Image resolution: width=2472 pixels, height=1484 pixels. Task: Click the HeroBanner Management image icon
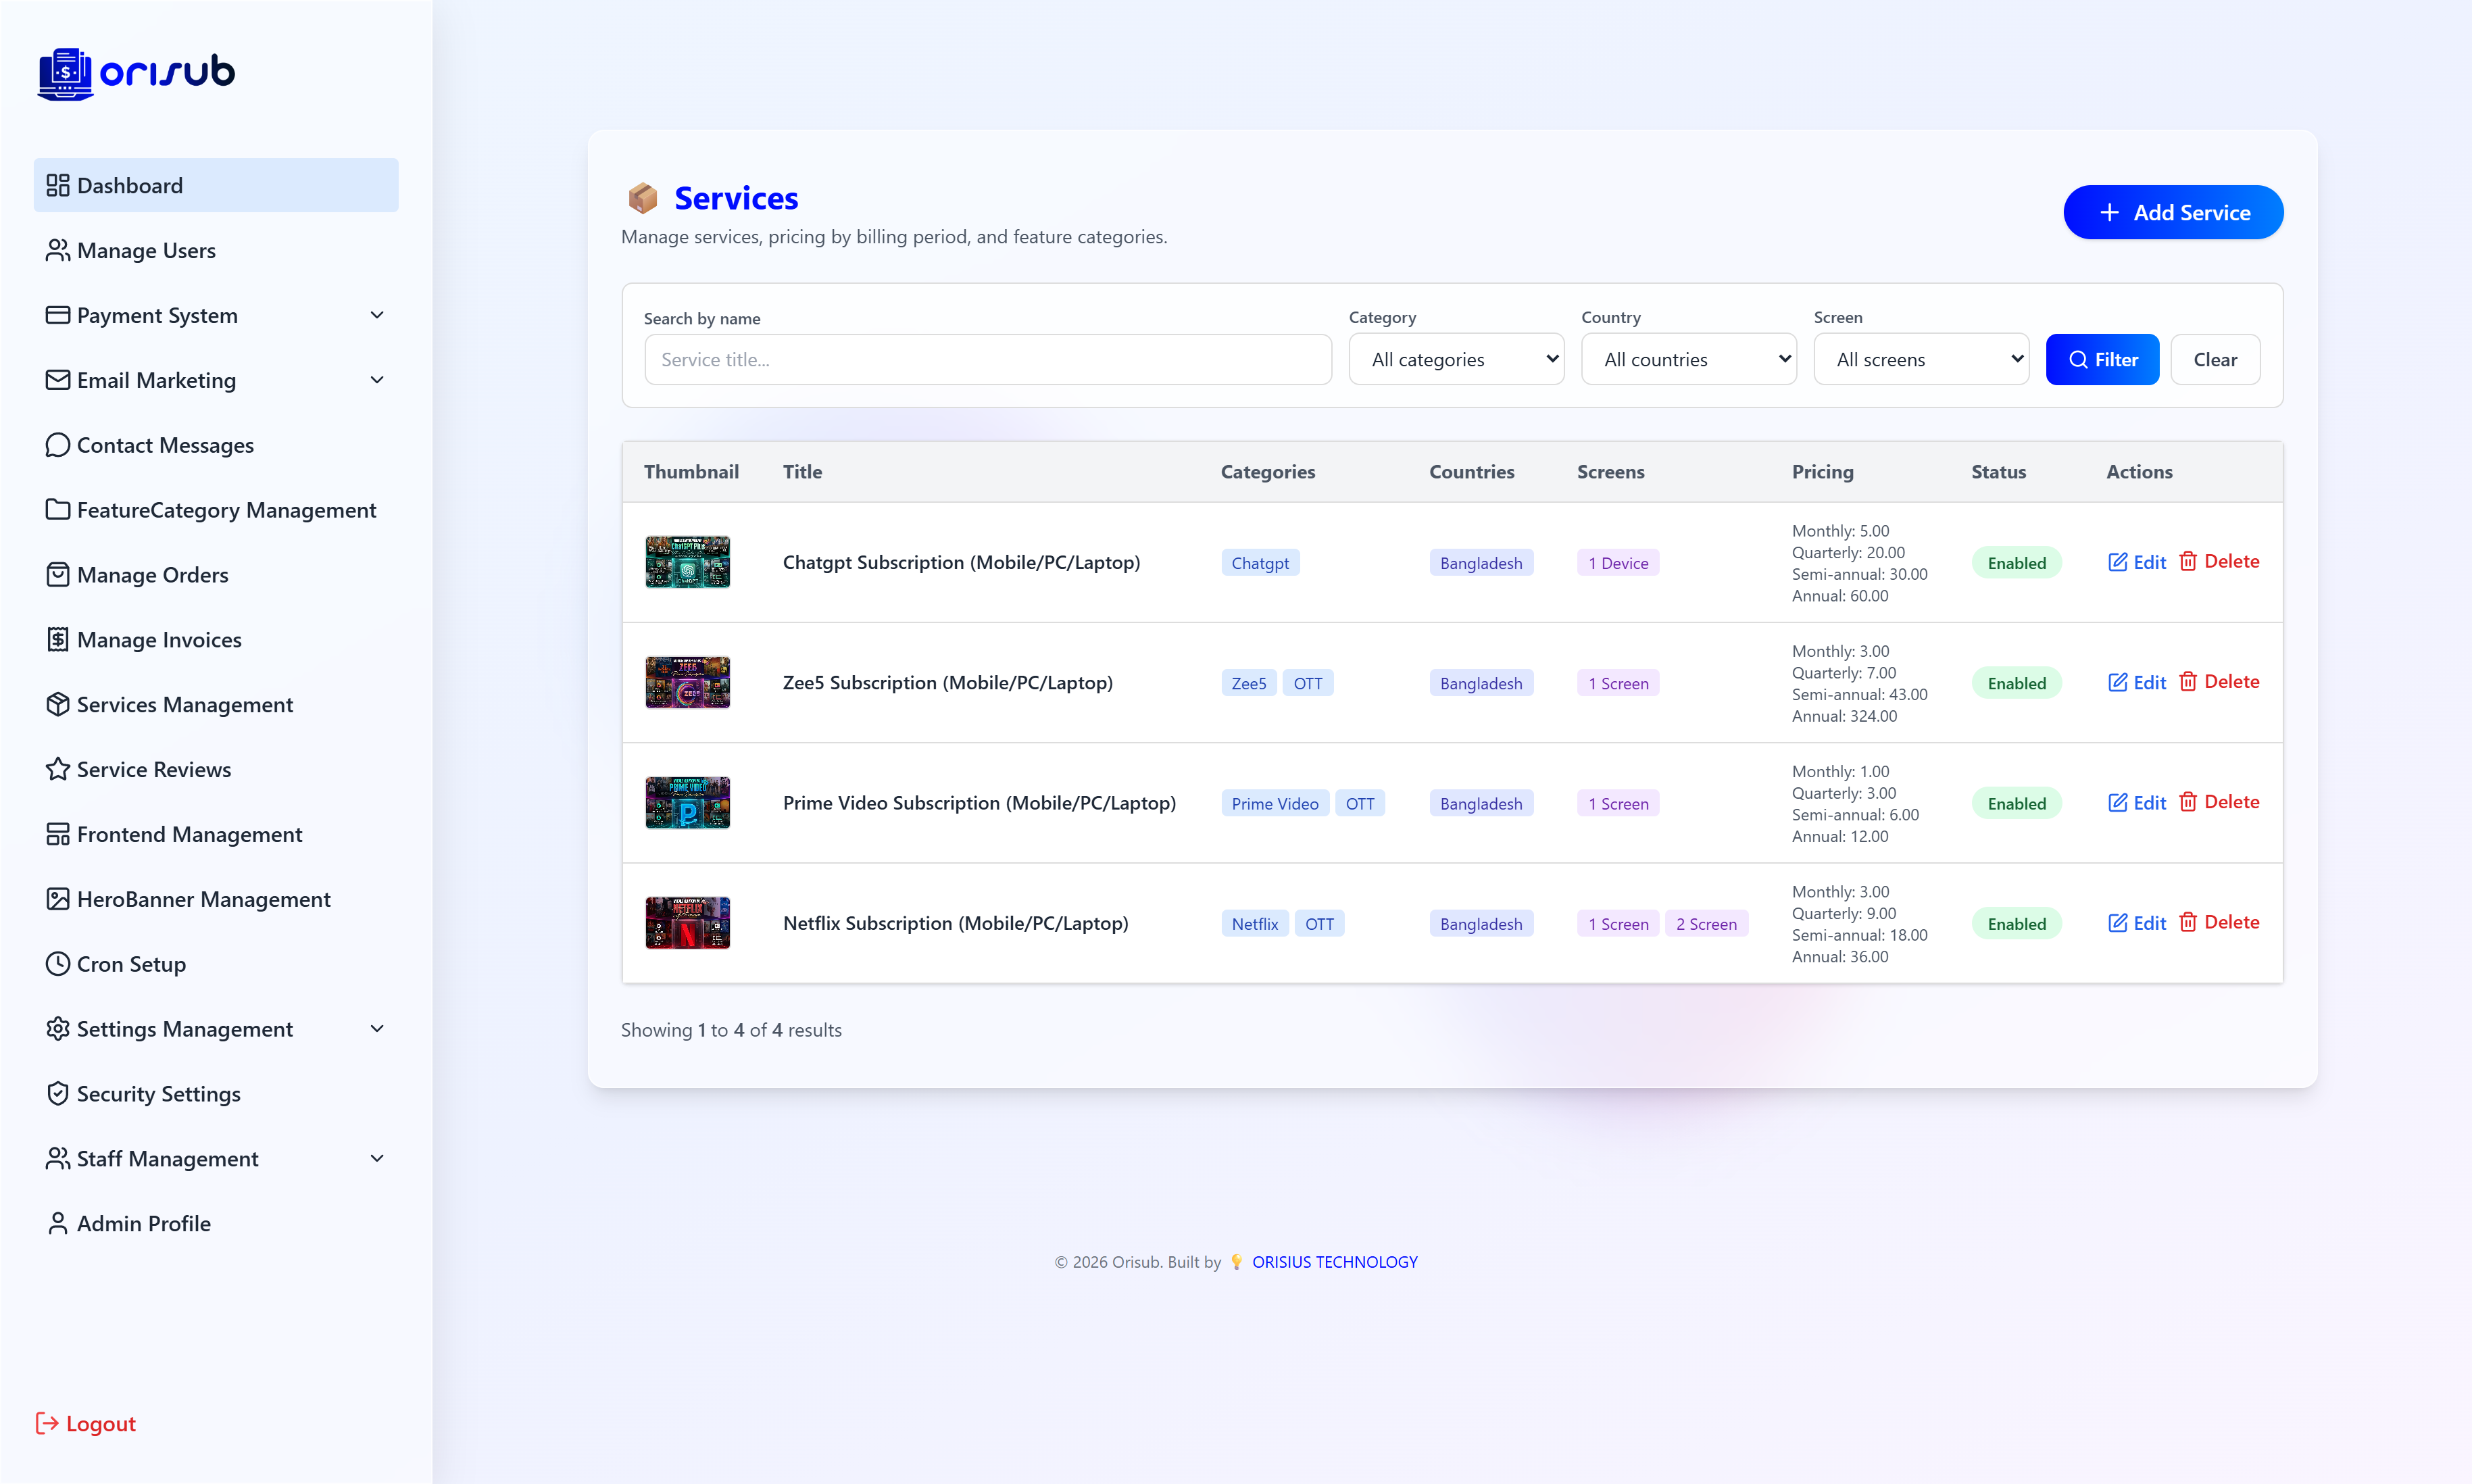58,899
